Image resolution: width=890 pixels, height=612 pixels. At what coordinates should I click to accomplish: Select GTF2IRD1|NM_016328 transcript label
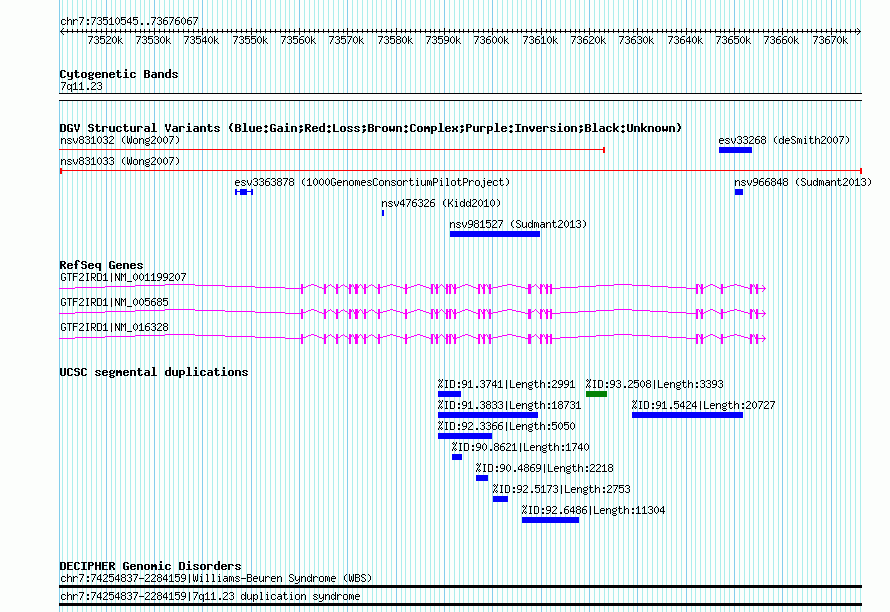pyautogui.click(x=114, y=328)
